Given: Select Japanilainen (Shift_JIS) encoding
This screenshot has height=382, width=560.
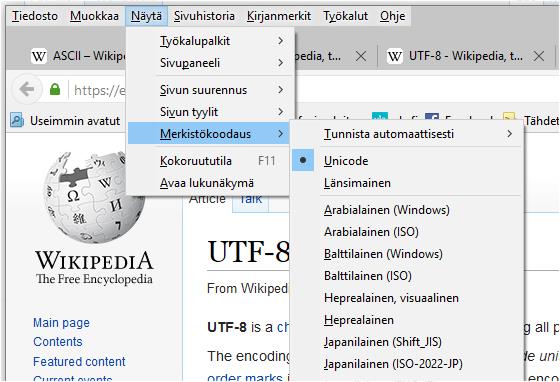Looking at the screenshot, I should tap(406, 342).
